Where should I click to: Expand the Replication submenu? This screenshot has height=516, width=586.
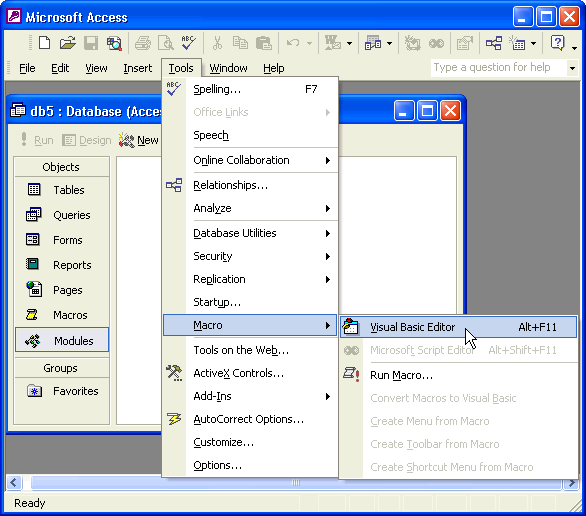click(x=250, y=279)
